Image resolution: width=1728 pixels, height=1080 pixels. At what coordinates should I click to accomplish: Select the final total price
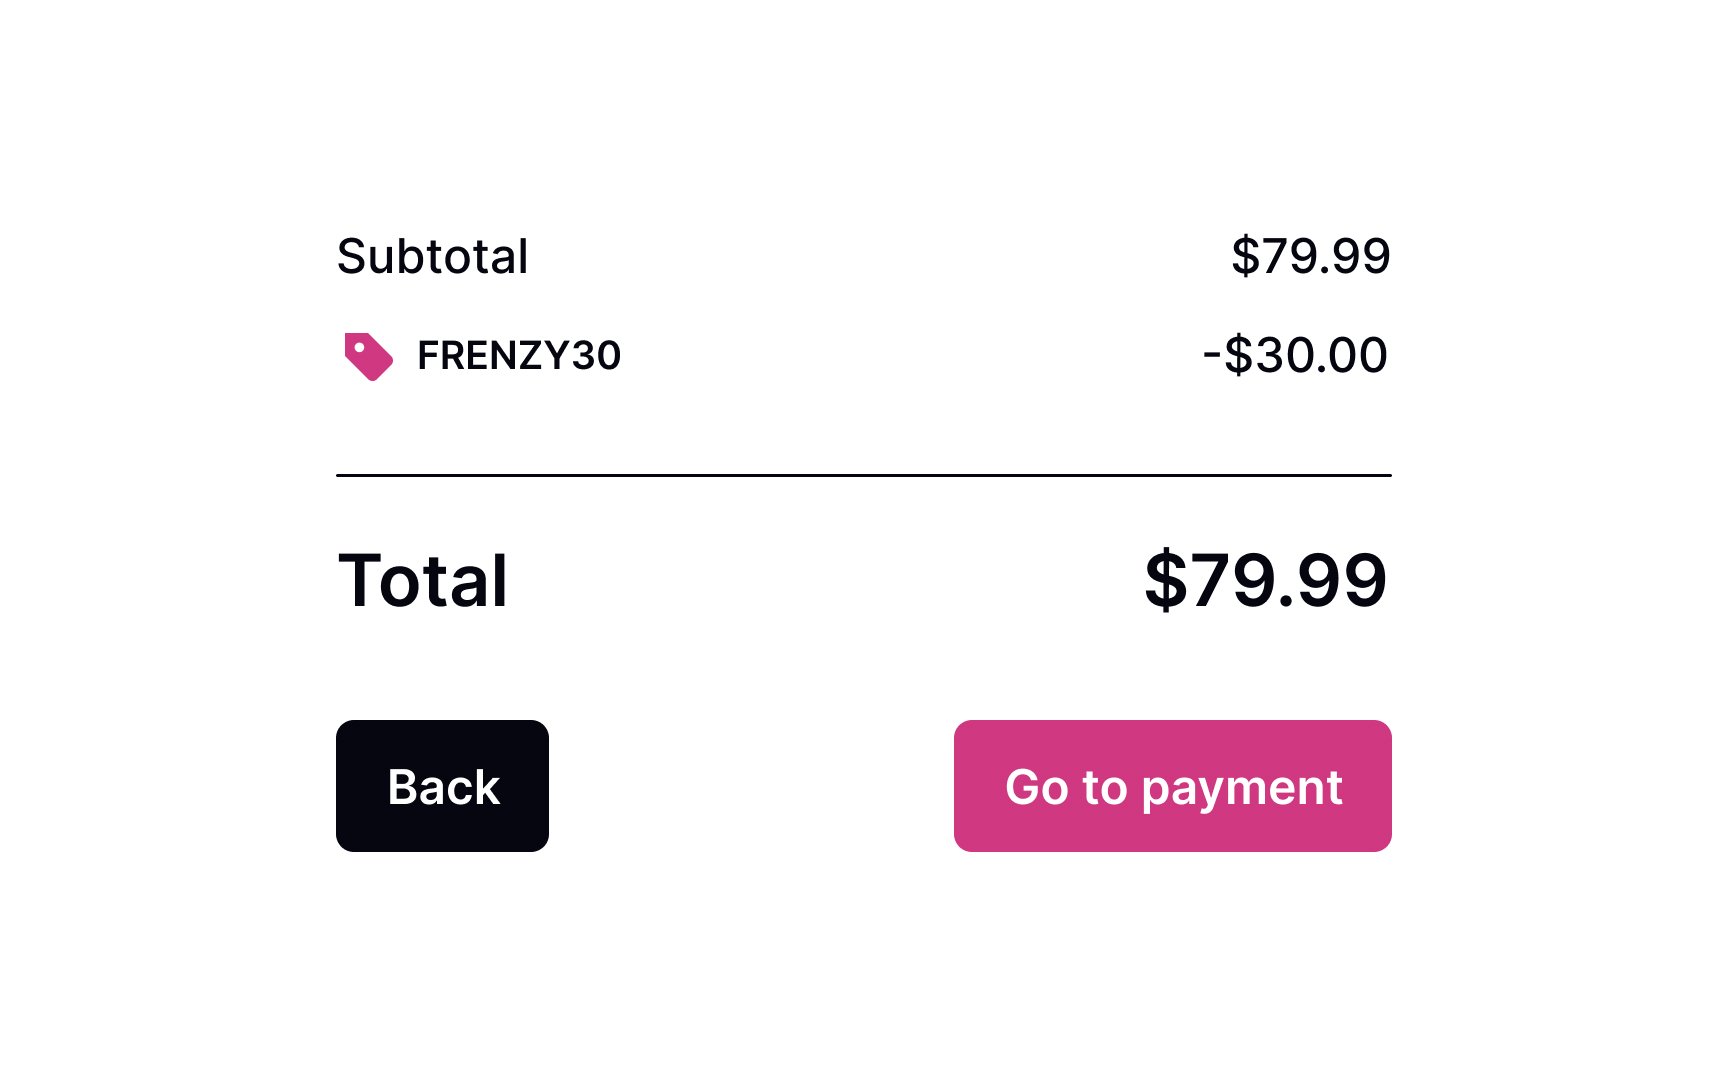tap(1265, 580)
